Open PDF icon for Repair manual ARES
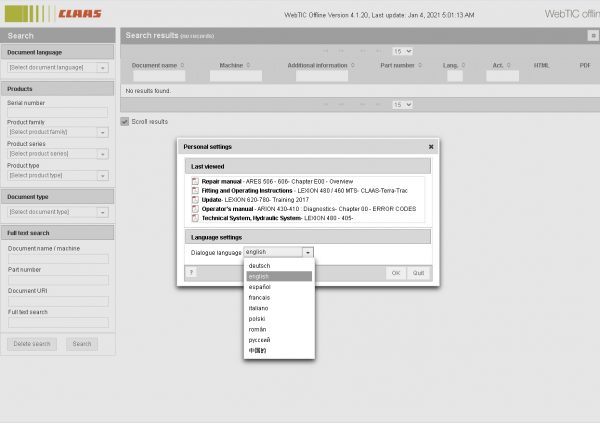The height and width of the screenshot is (423, 600). (195, 181)
